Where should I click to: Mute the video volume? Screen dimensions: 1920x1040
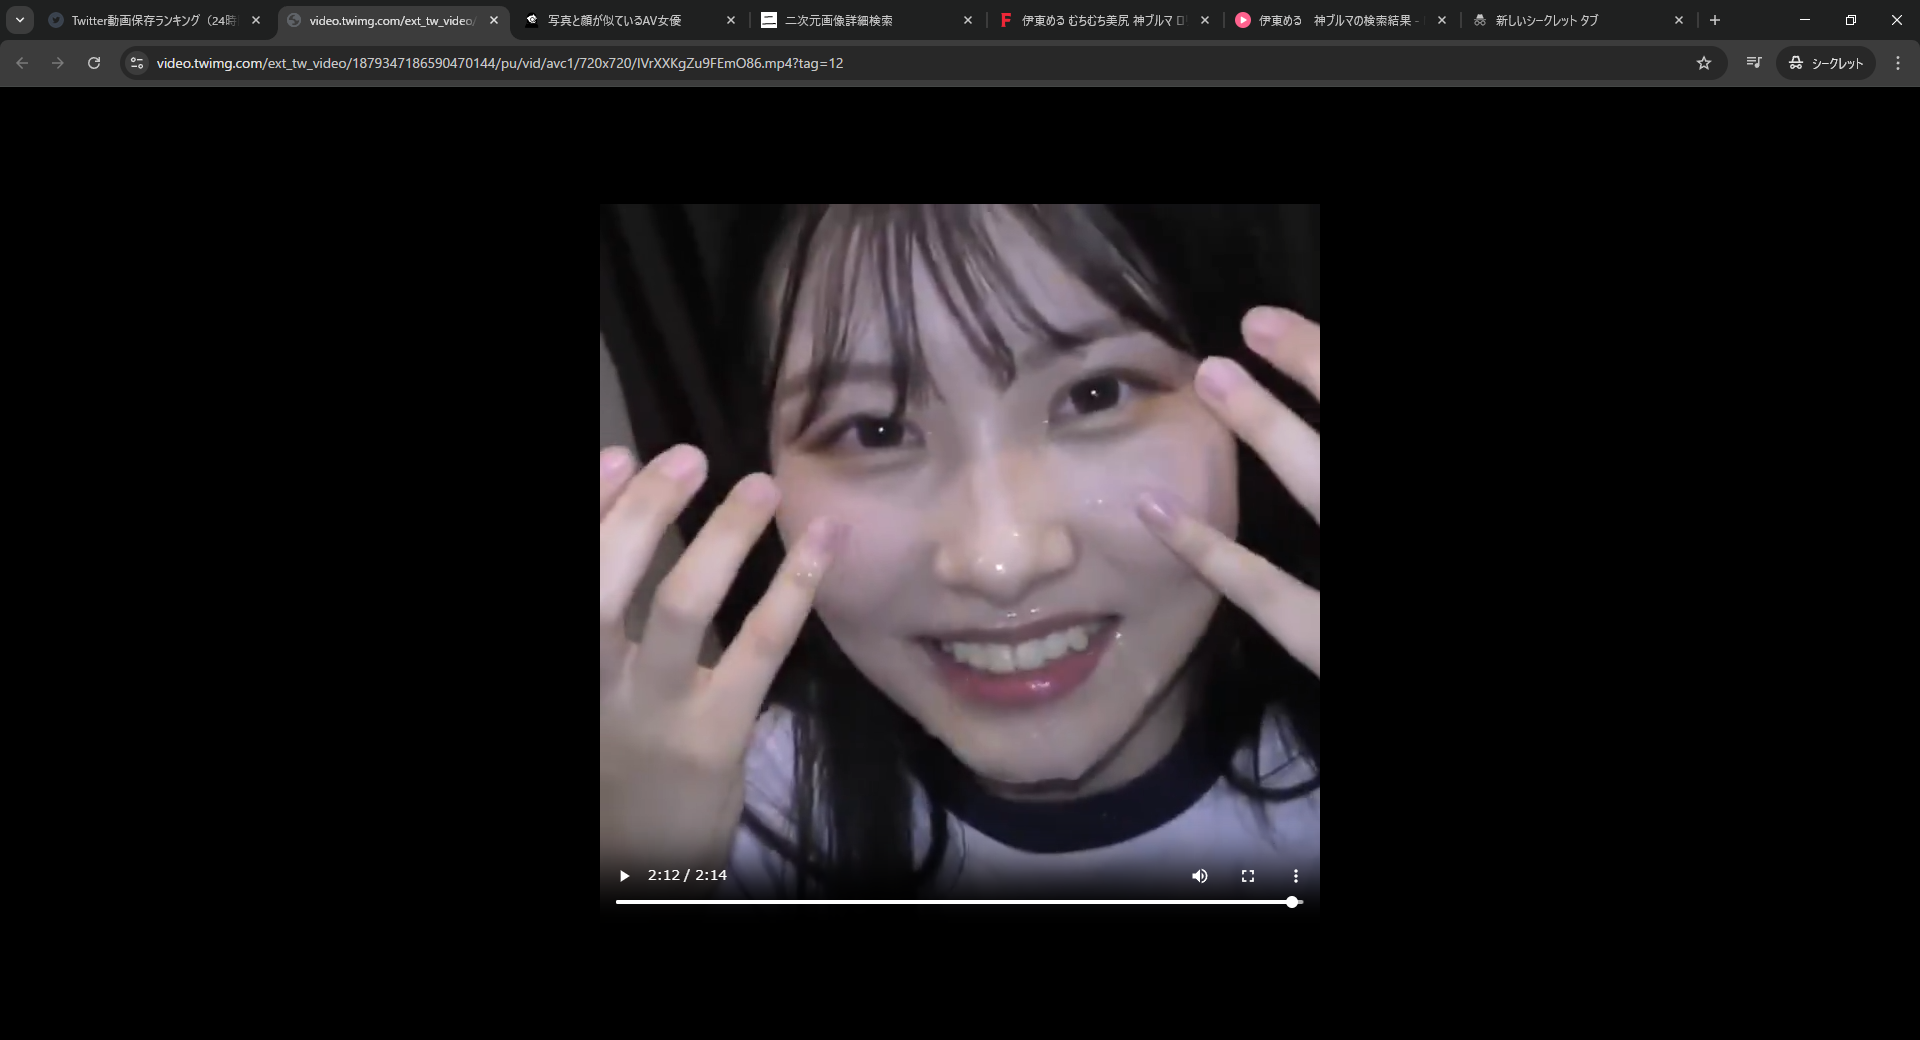pos(1199,876)
